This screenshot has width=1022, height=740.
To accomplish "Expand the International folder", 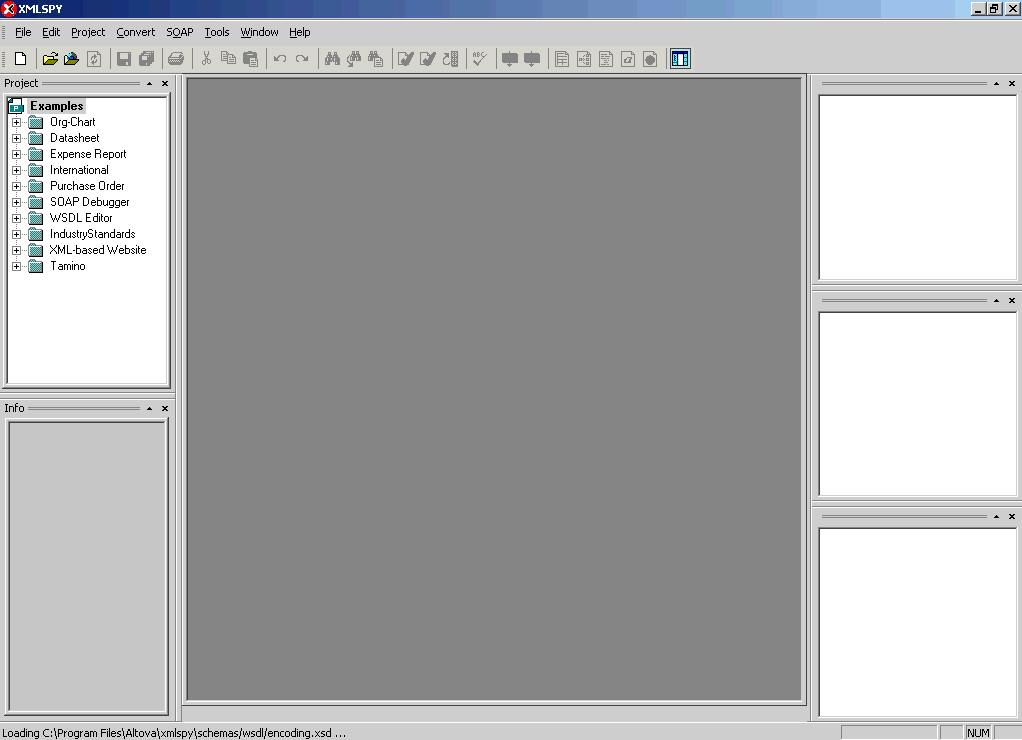I will [16, 170].
